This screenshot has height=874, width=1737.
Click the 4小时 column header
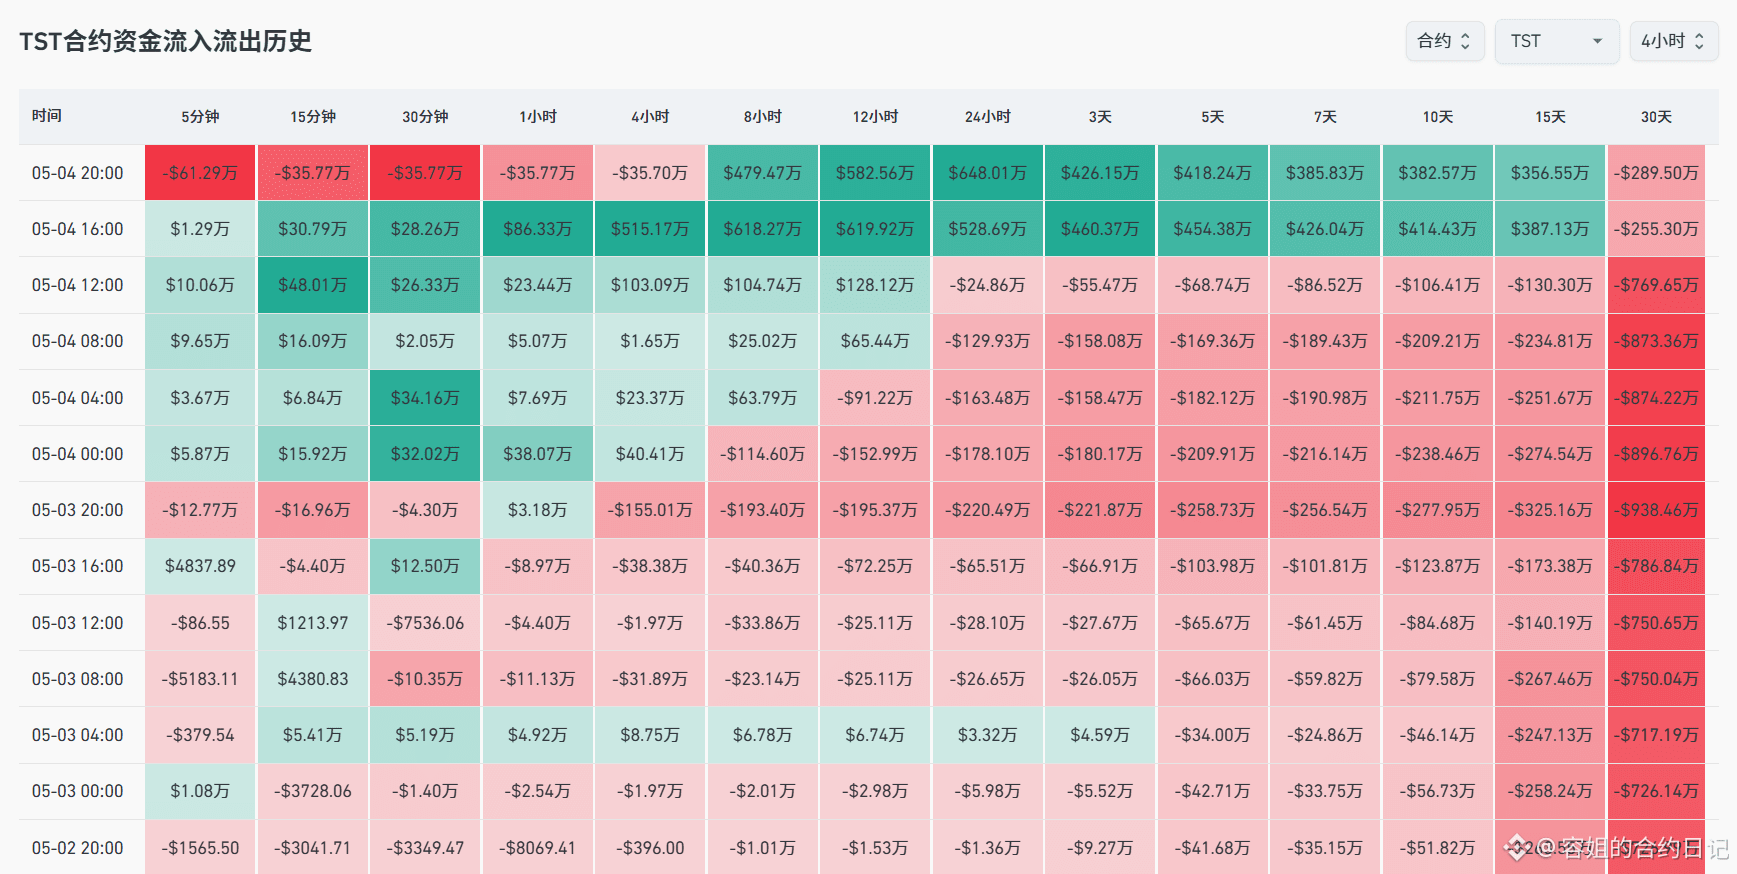(x=650, y=117)
